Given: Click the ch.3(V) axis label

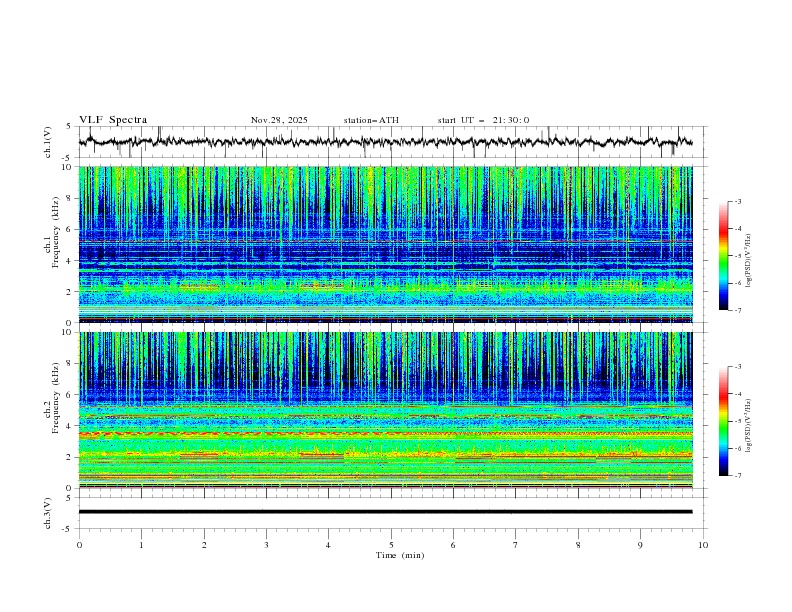Looking at the screenshot, I should [x=48, y=511].
